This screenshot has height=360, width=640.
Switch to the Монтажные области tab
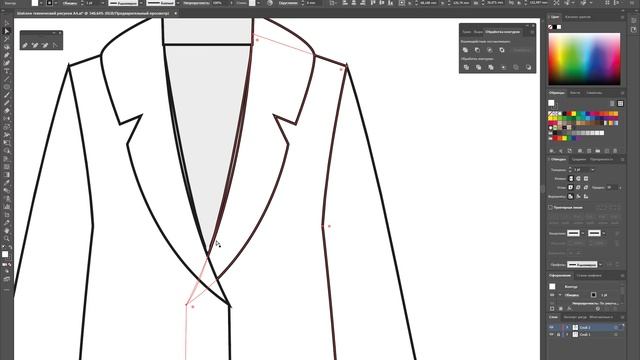click(601, 317)
